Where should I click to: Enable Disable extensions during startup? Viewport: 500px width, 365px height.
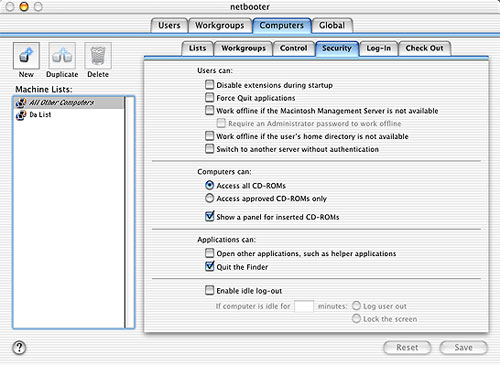(209, 85)
